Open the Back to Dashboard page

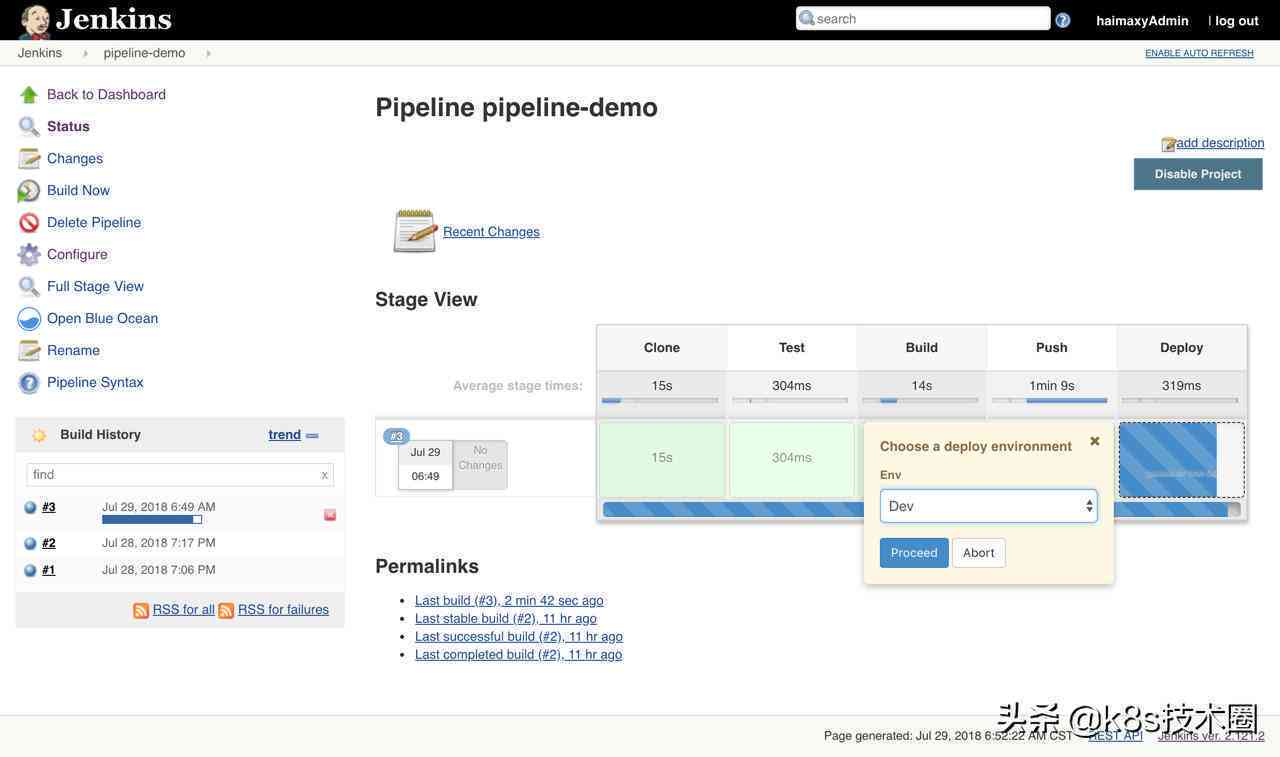pos(106,95)
